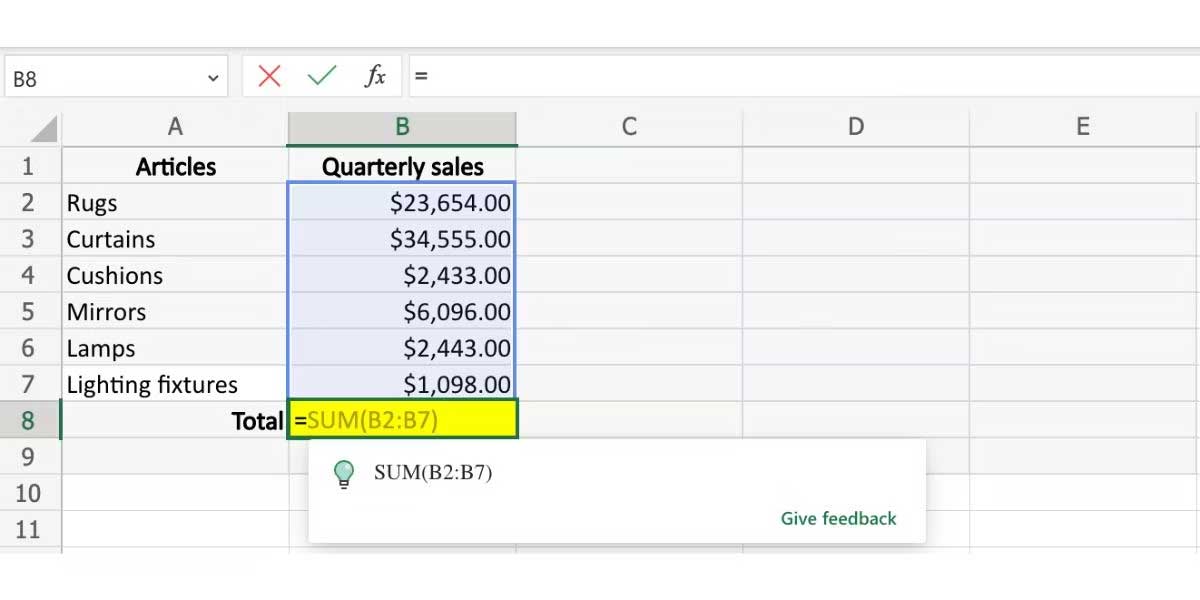Image resolution: width=1200 pixels, height=600 pixels.
Task: Click the Give feedback link
Action: tap(838, 518)
